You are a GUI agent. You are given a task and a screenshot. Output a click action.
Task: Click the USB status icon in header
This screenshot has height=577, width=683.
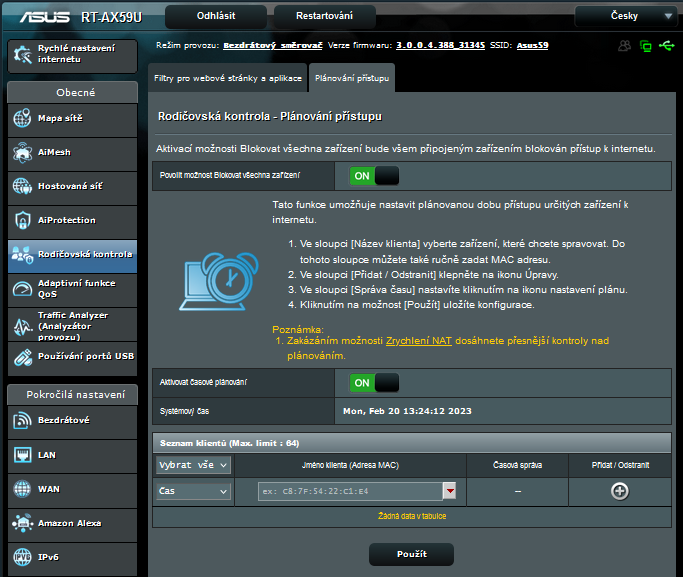coord(667,45)
